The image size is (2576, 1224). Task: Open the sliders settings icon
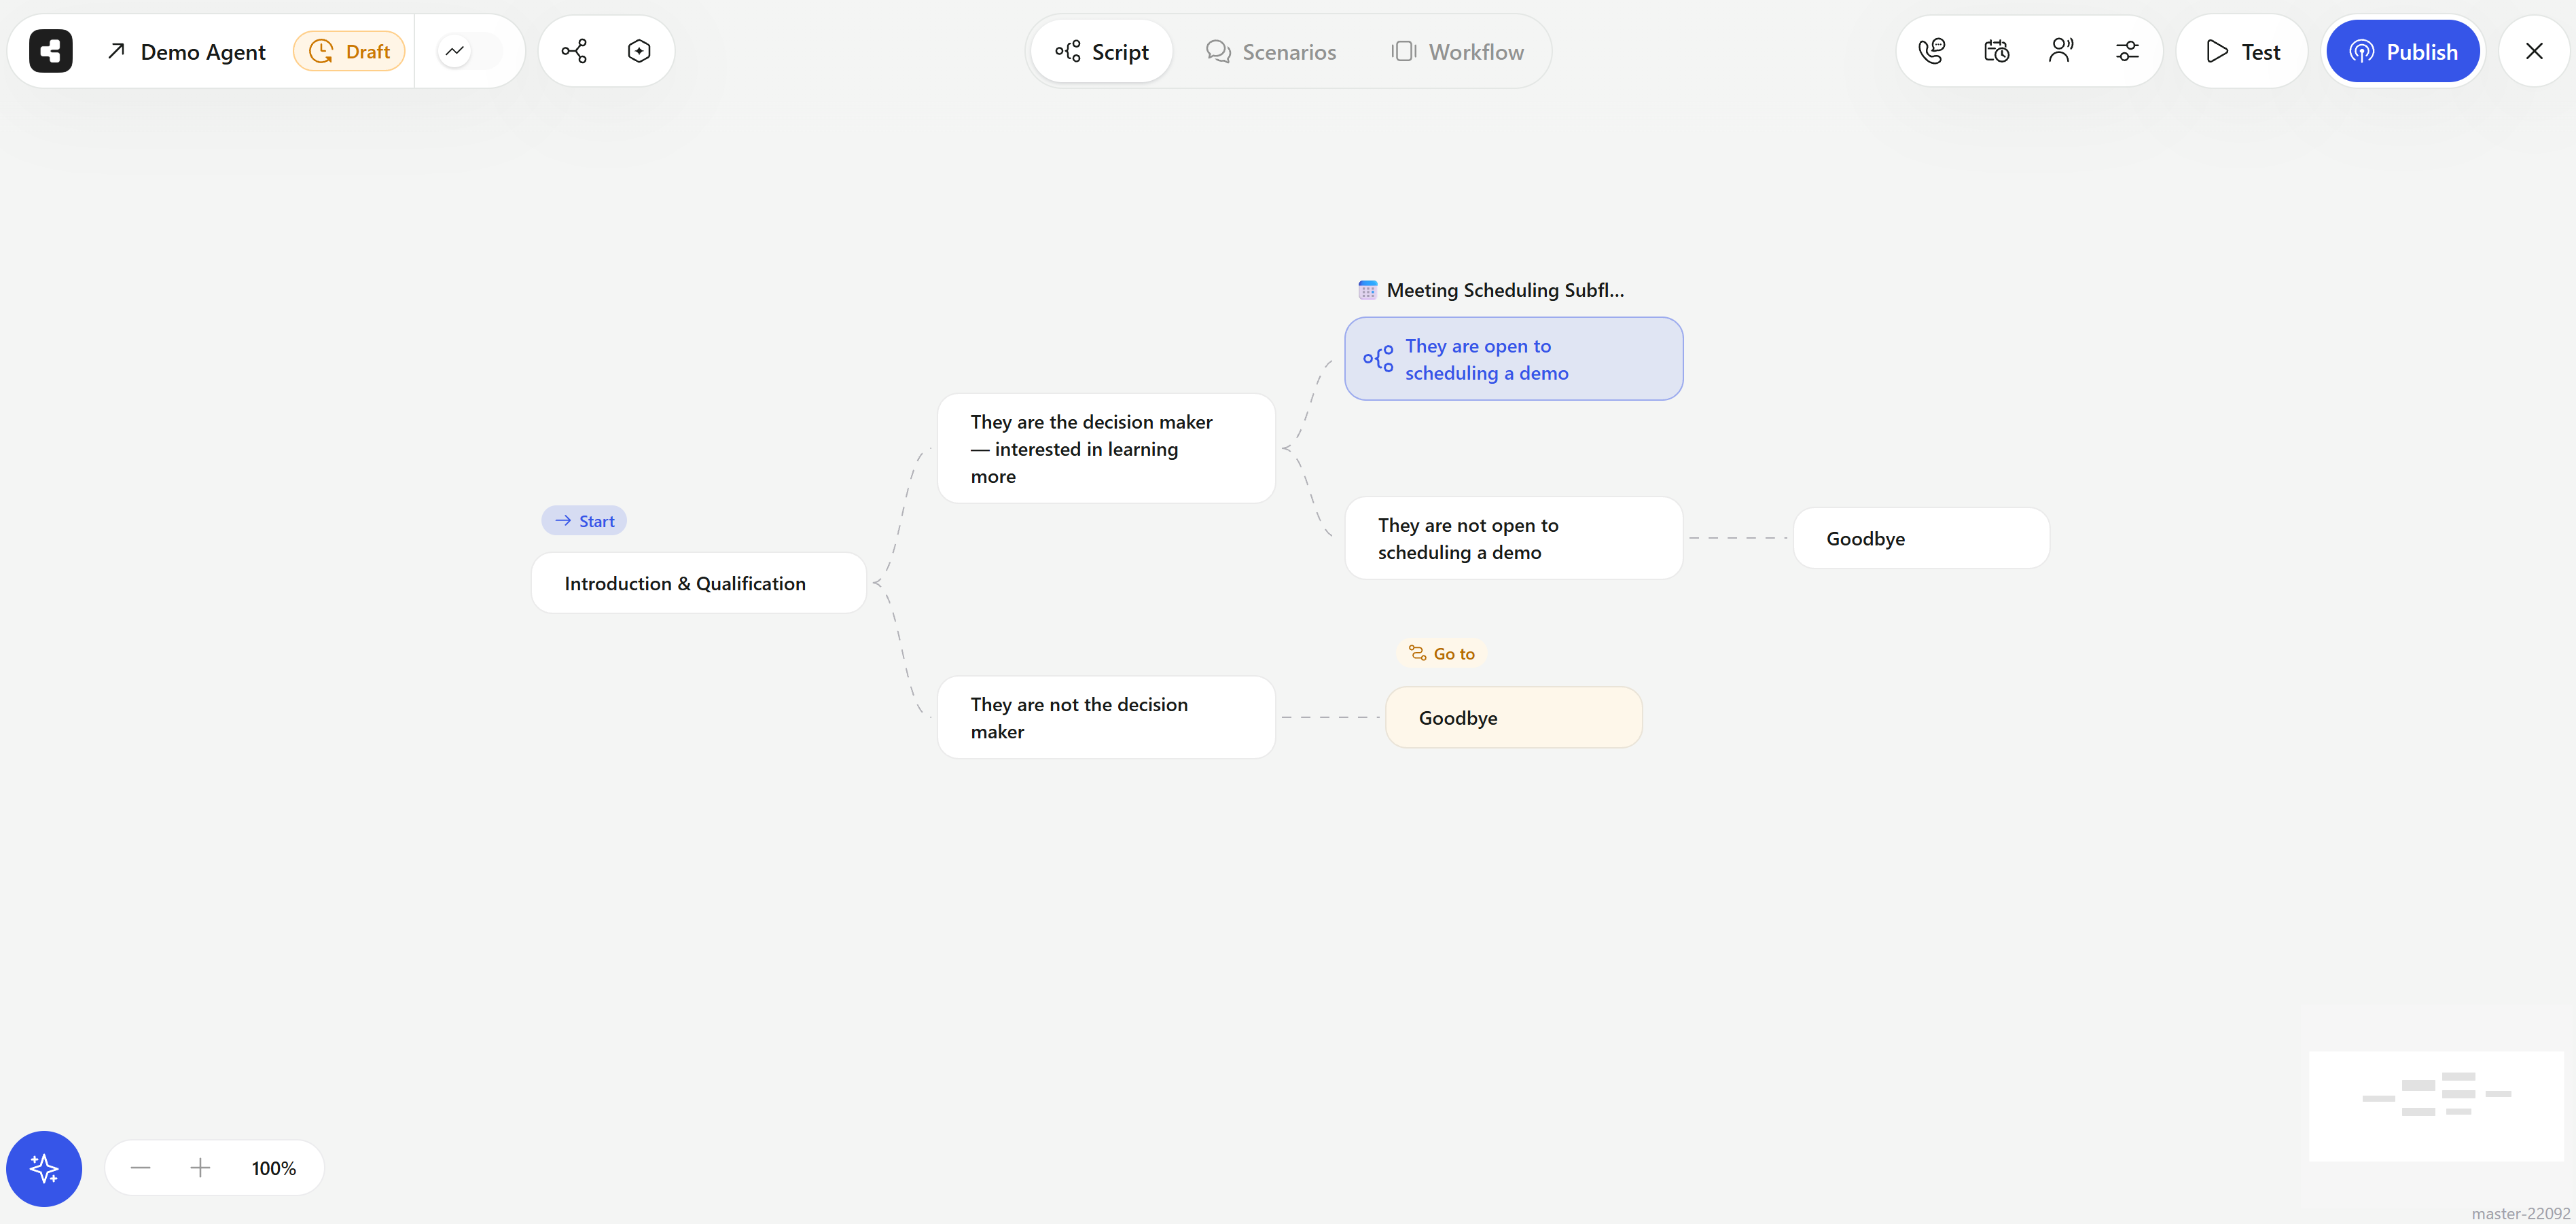[2127, 51]
